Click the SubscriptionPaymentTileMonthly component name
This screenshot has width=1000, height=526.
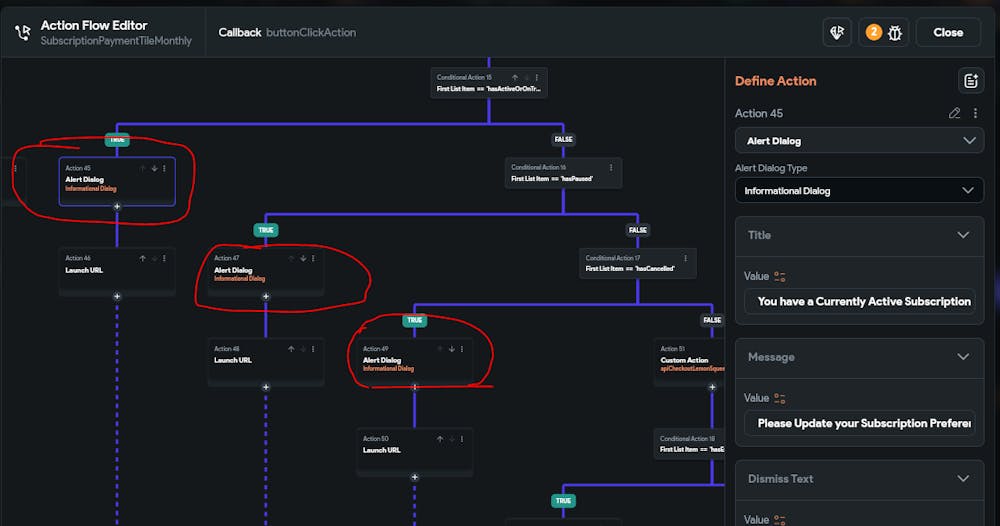(116, 41)
